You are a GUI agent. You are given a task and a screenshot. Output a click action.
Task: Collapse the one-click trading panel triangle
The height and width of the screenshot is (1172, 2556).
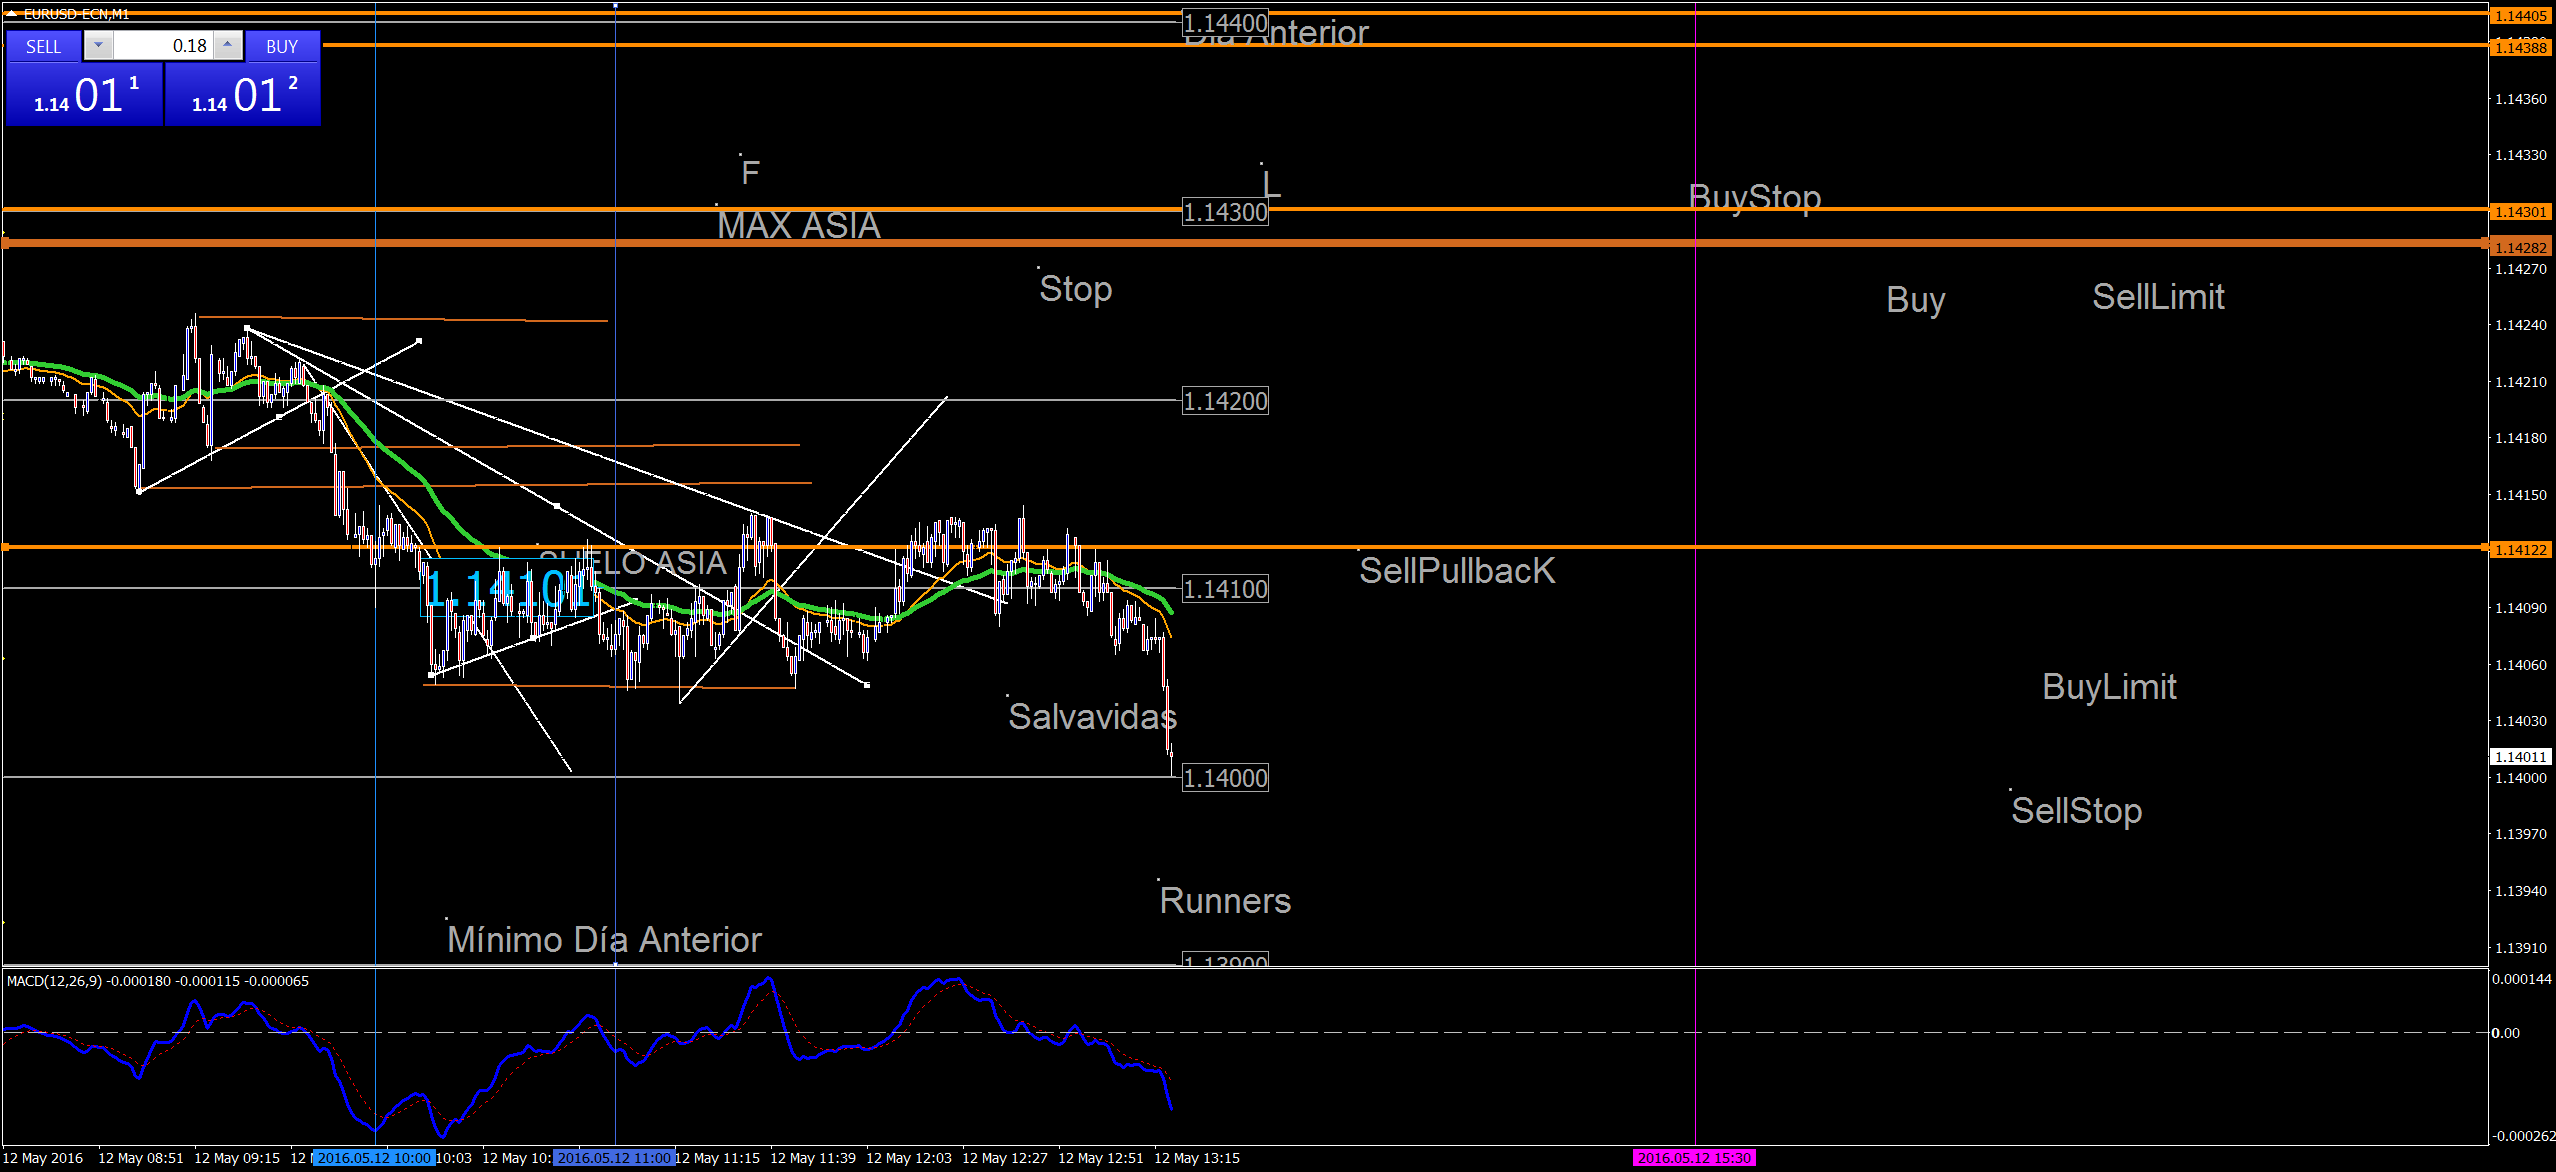coord(10,14)
